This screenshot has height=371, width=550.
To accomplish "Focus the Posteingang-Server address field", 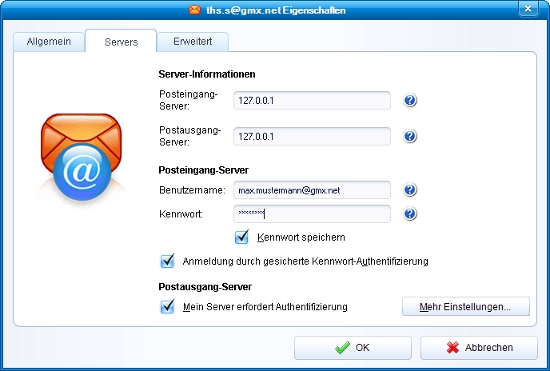I will [312, 100].
